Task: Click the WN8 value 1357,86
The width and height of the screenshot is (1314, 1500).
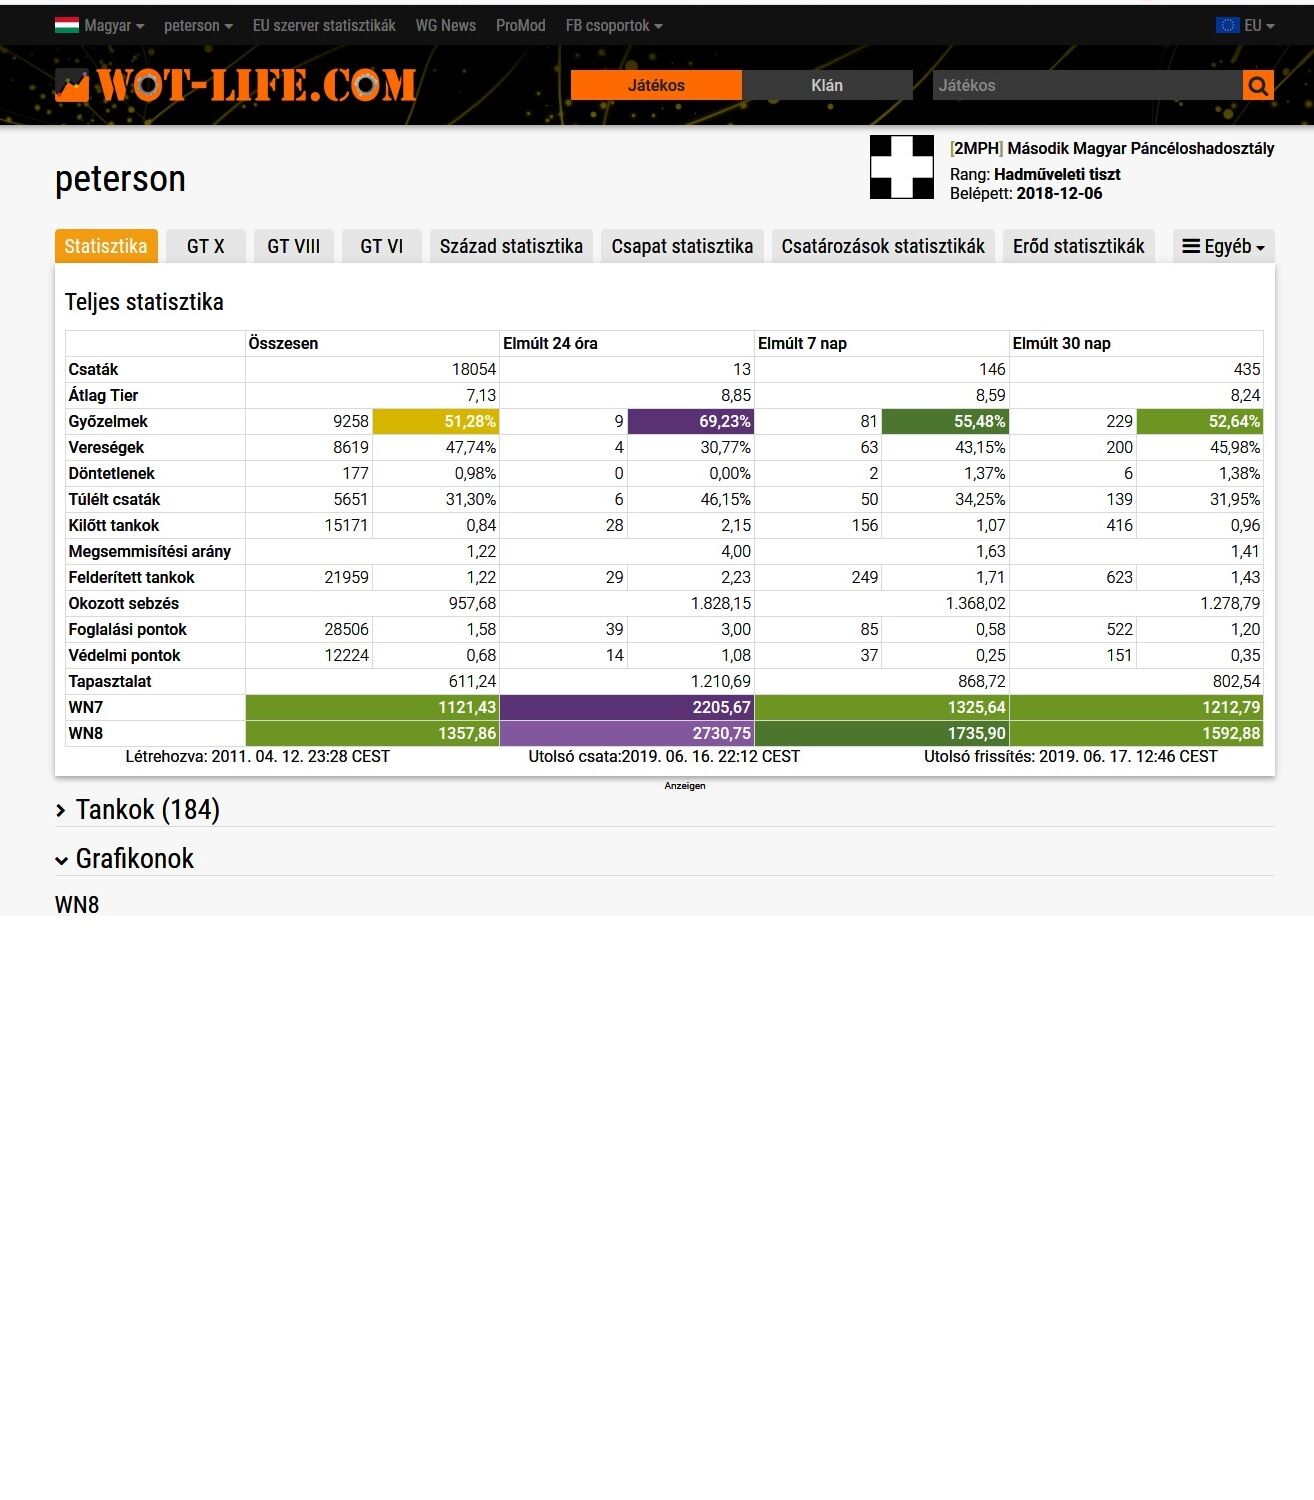Action: pos(467,733)
